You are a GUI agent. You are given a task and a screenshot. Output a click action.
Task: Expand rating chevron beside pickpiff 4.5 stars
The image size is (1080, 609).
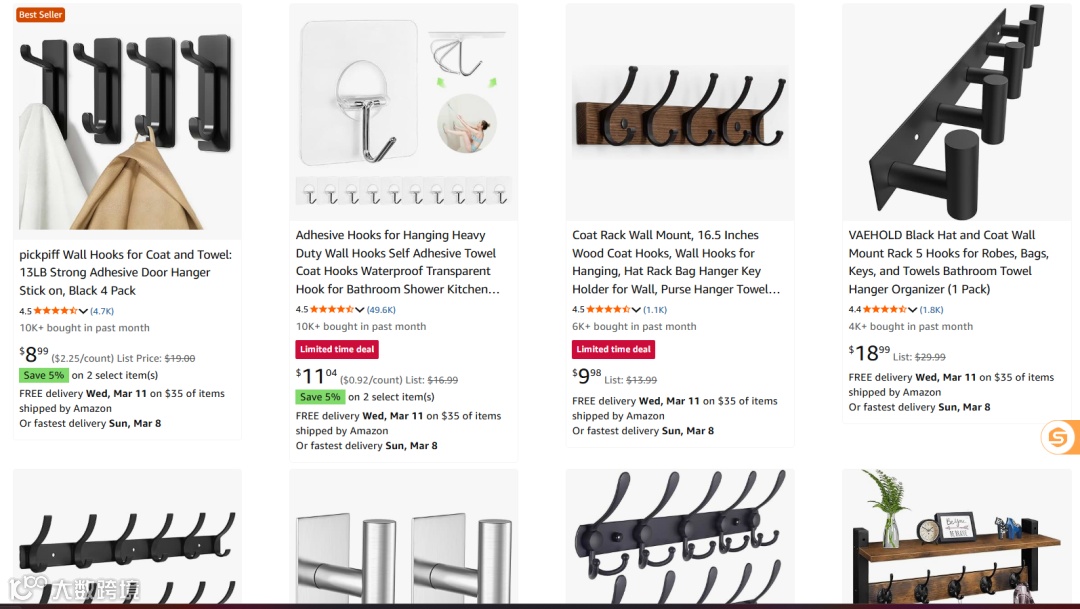click(83, 311)
